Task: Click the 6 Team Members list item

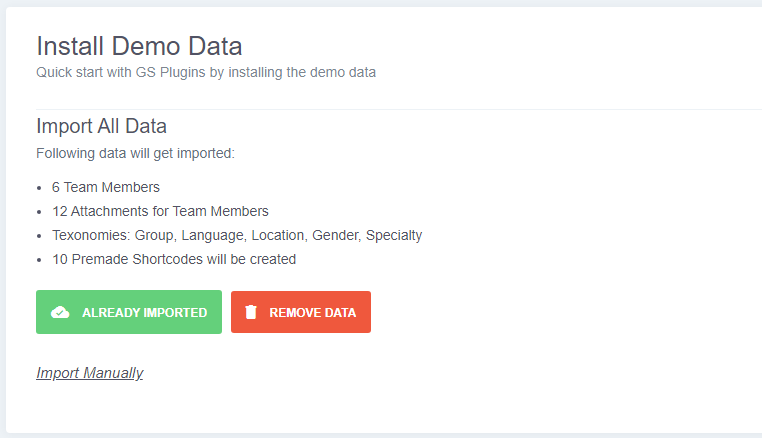Action: (x=106, y=187)
